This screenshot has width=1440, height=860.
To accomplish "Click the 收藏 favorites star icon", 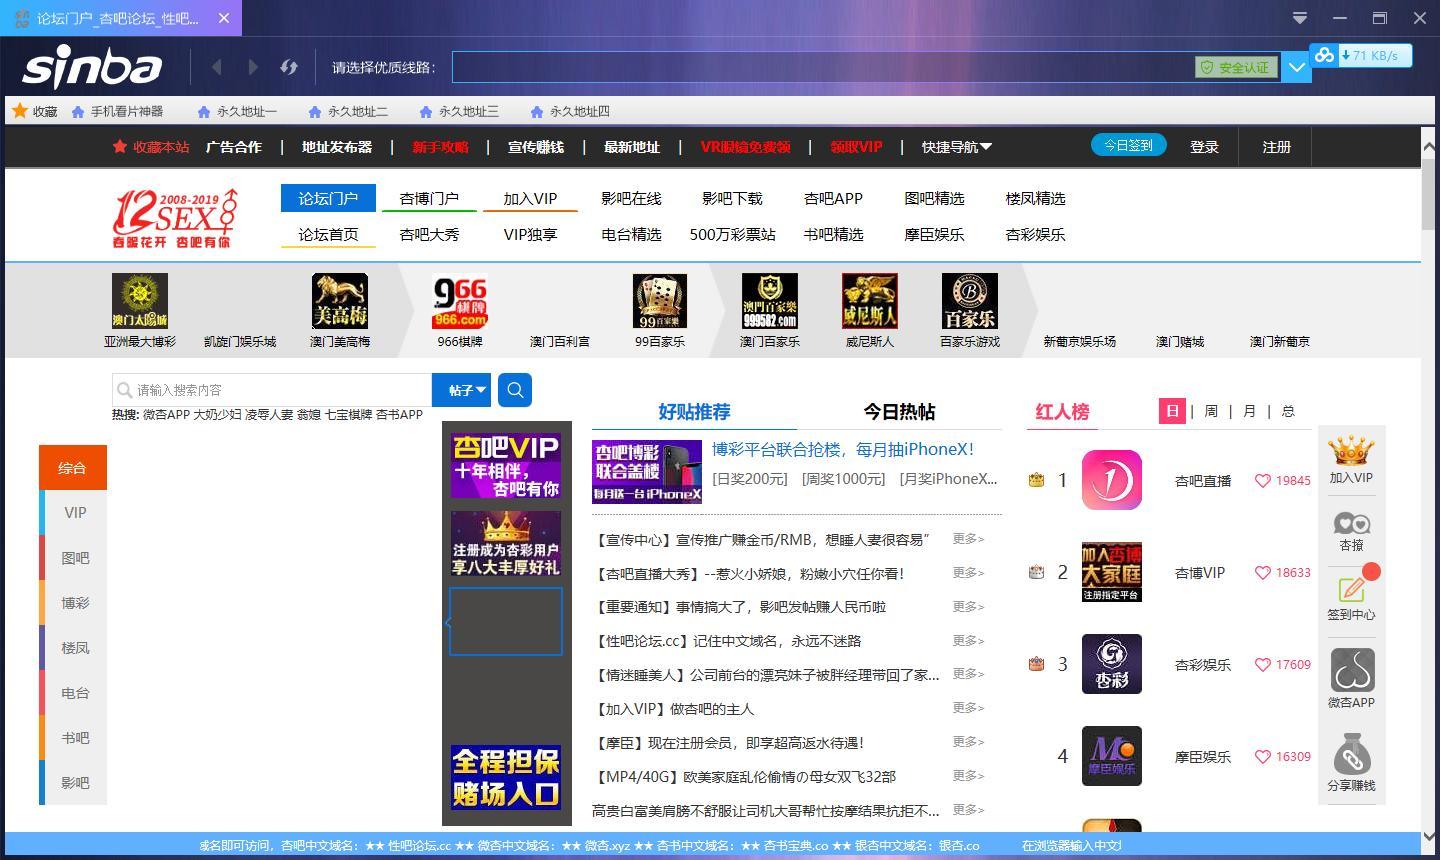I will point(19,111).
